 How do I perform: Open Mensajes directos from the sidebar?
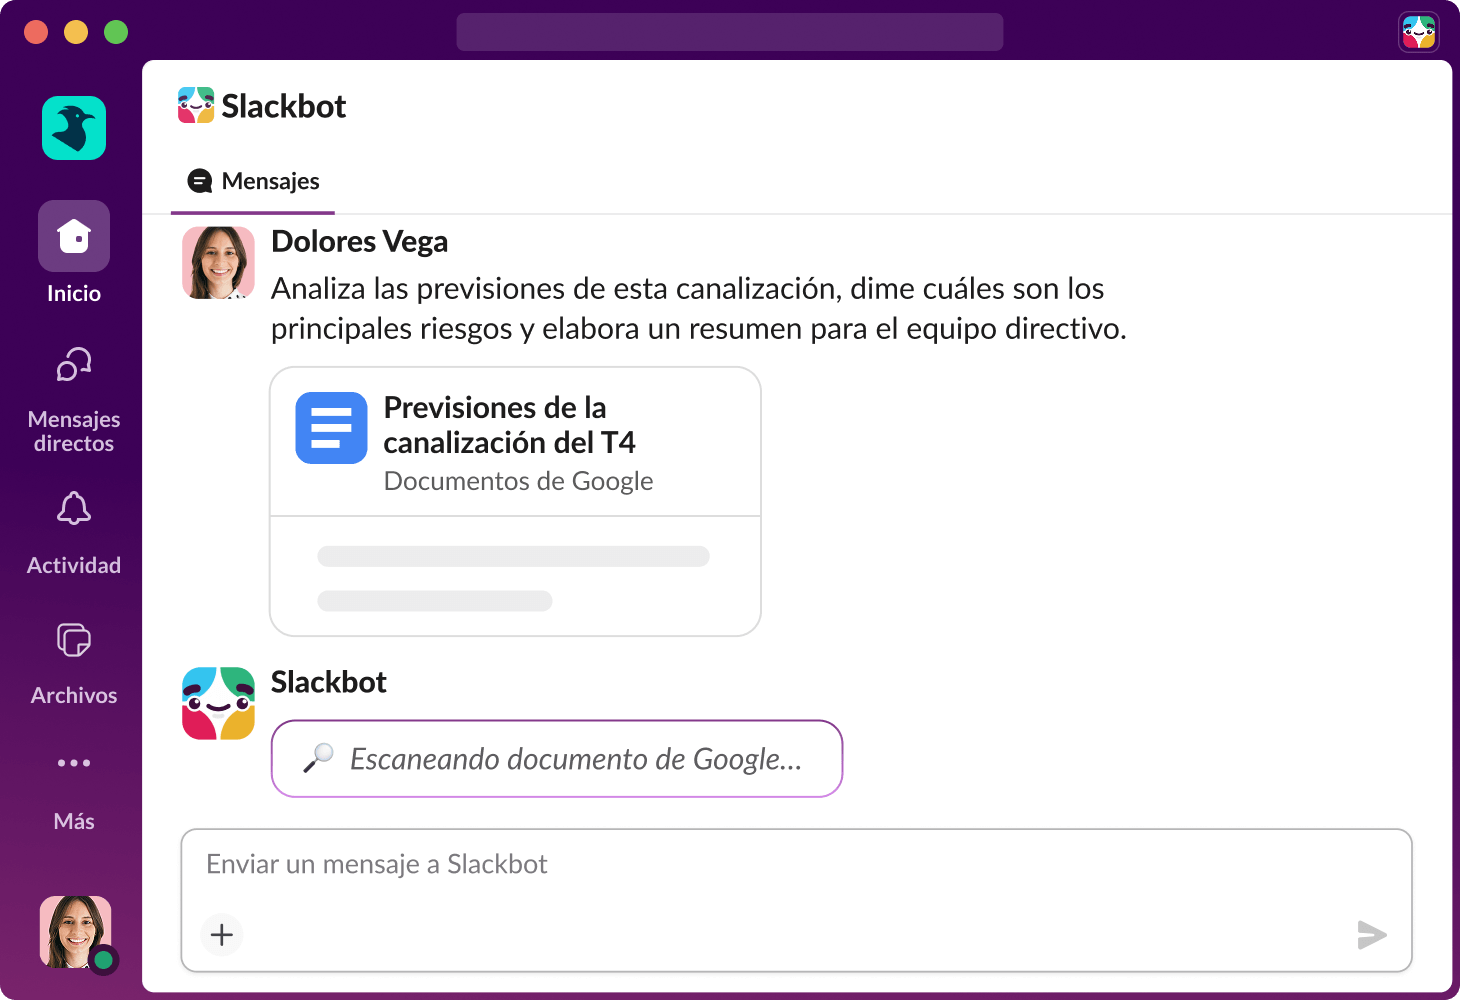click(x=73, y=366)
